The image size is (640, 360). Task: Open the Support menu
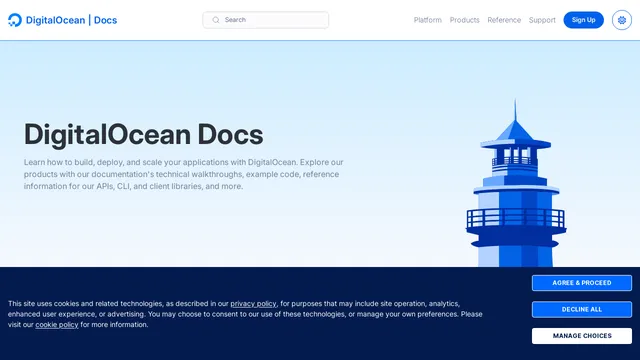point(542,20)
